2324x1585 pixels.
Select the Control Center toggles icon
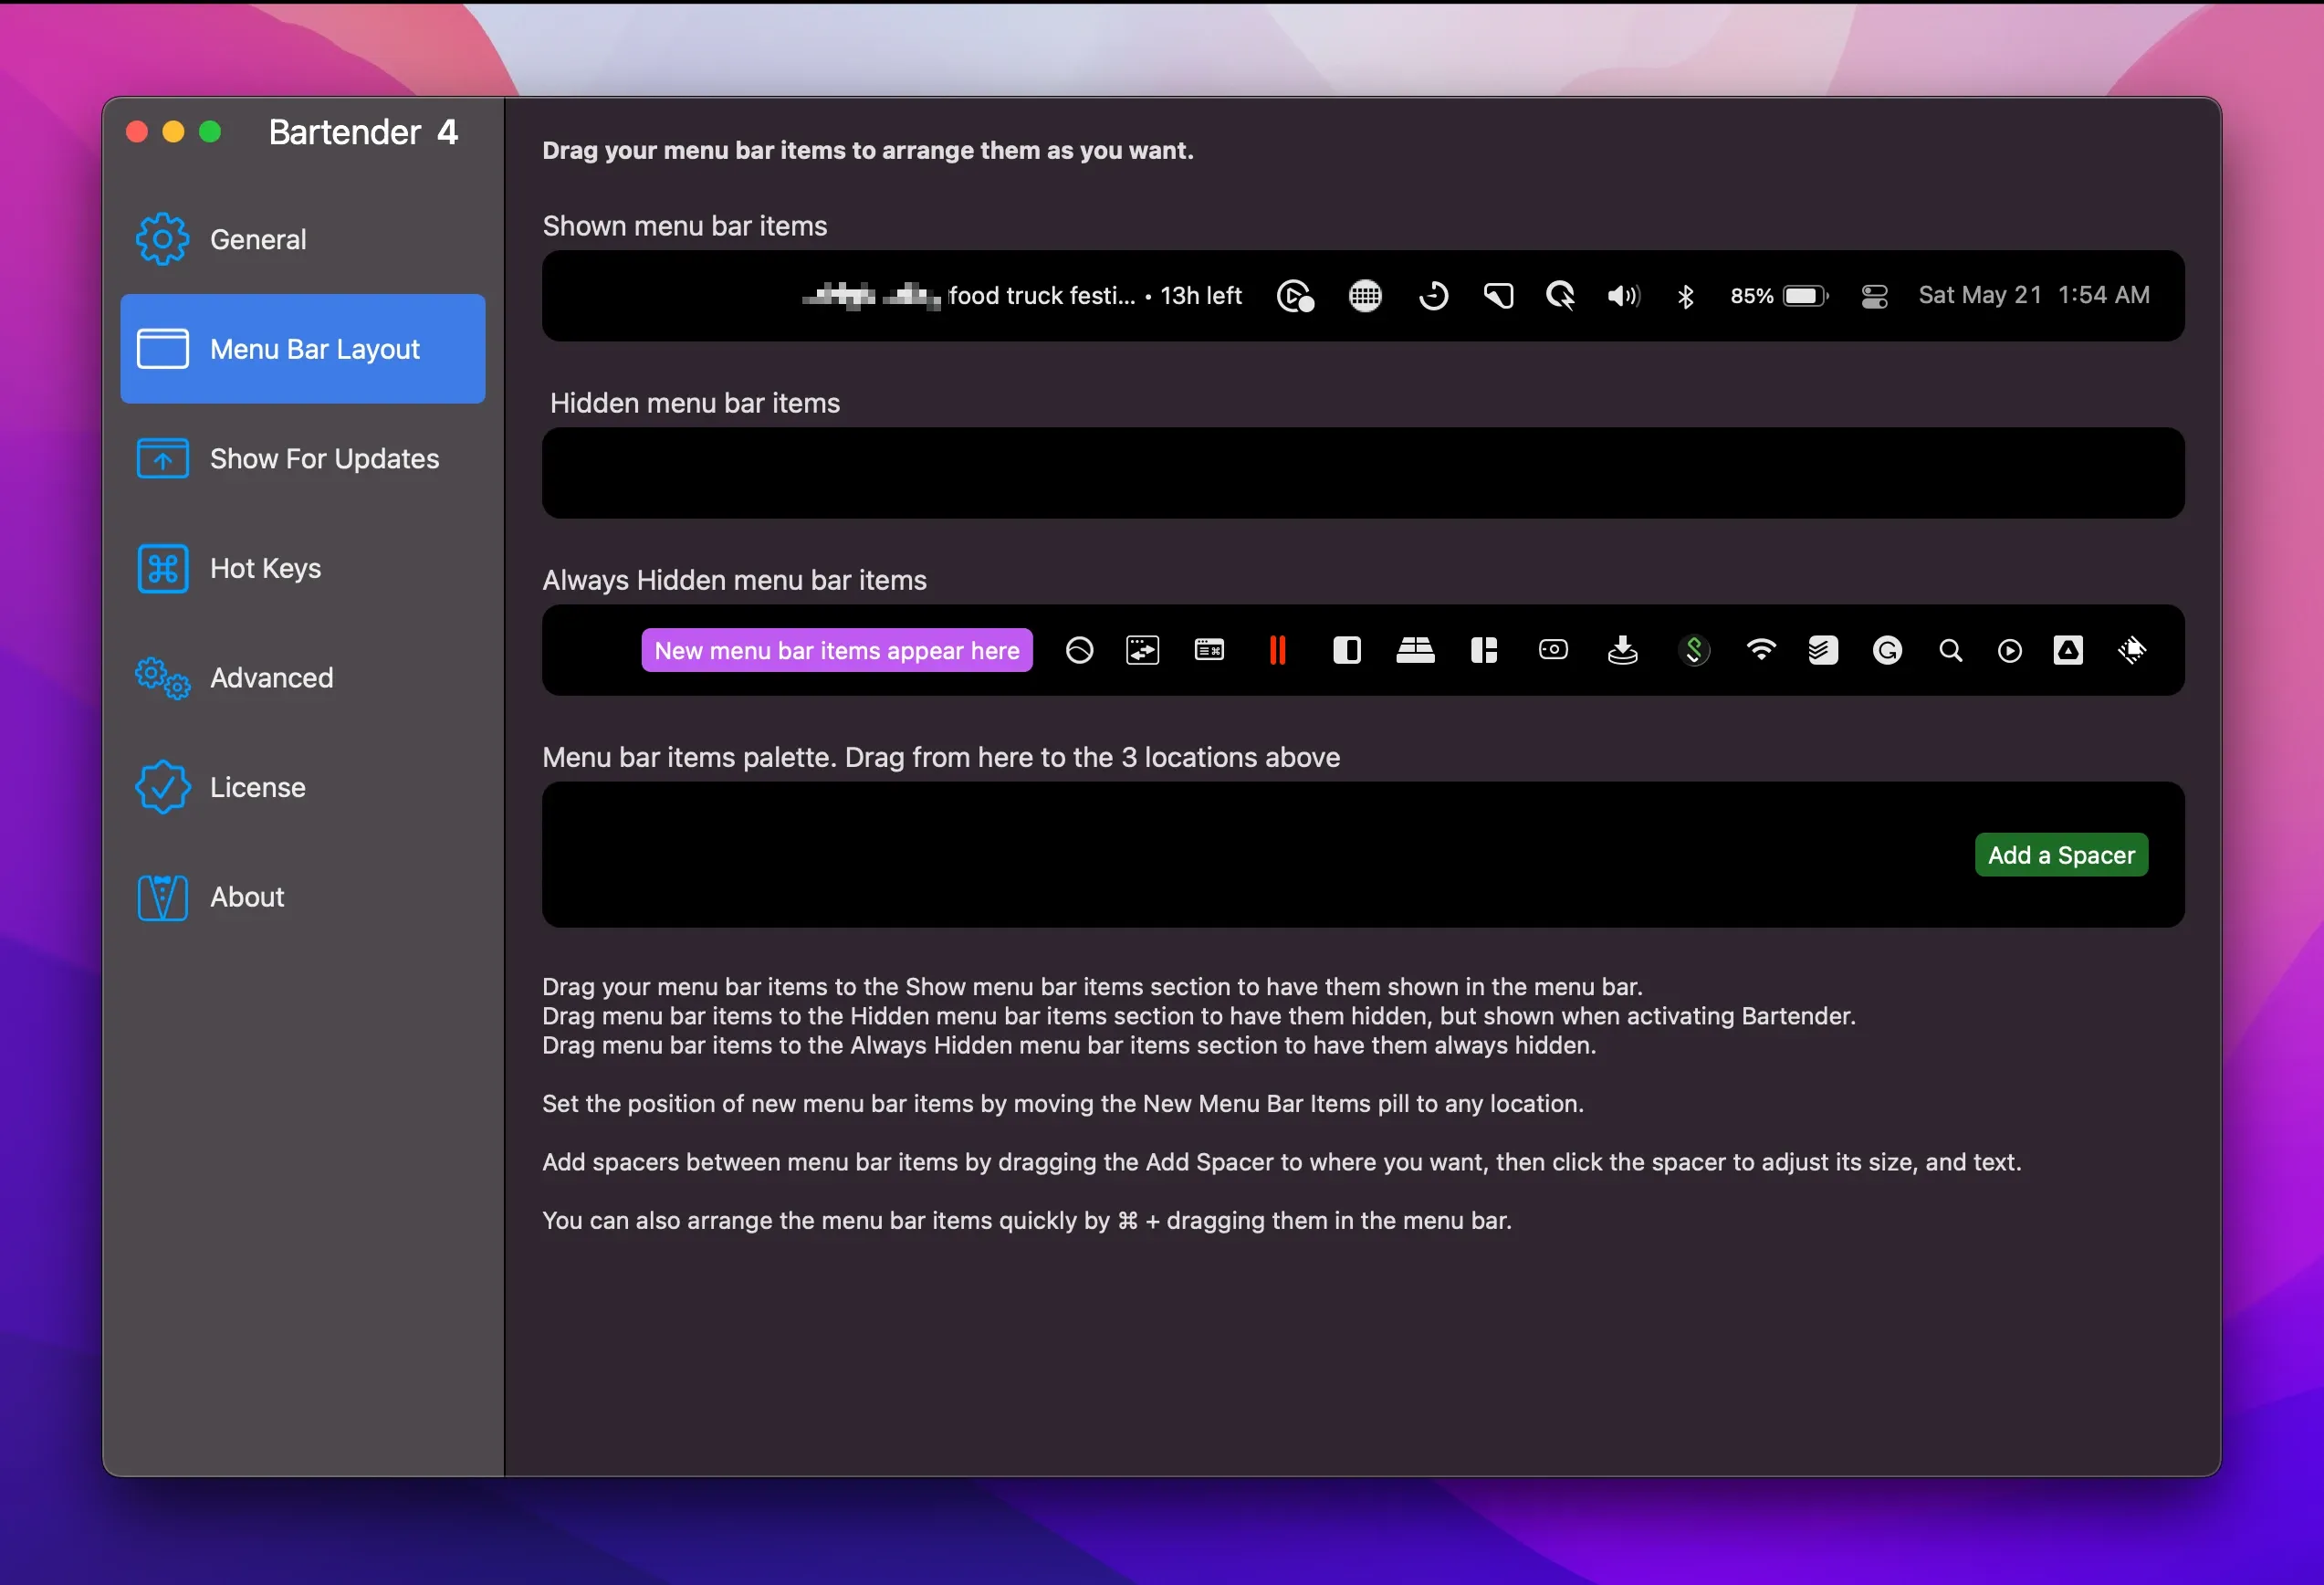click(x=1874, y=296)
